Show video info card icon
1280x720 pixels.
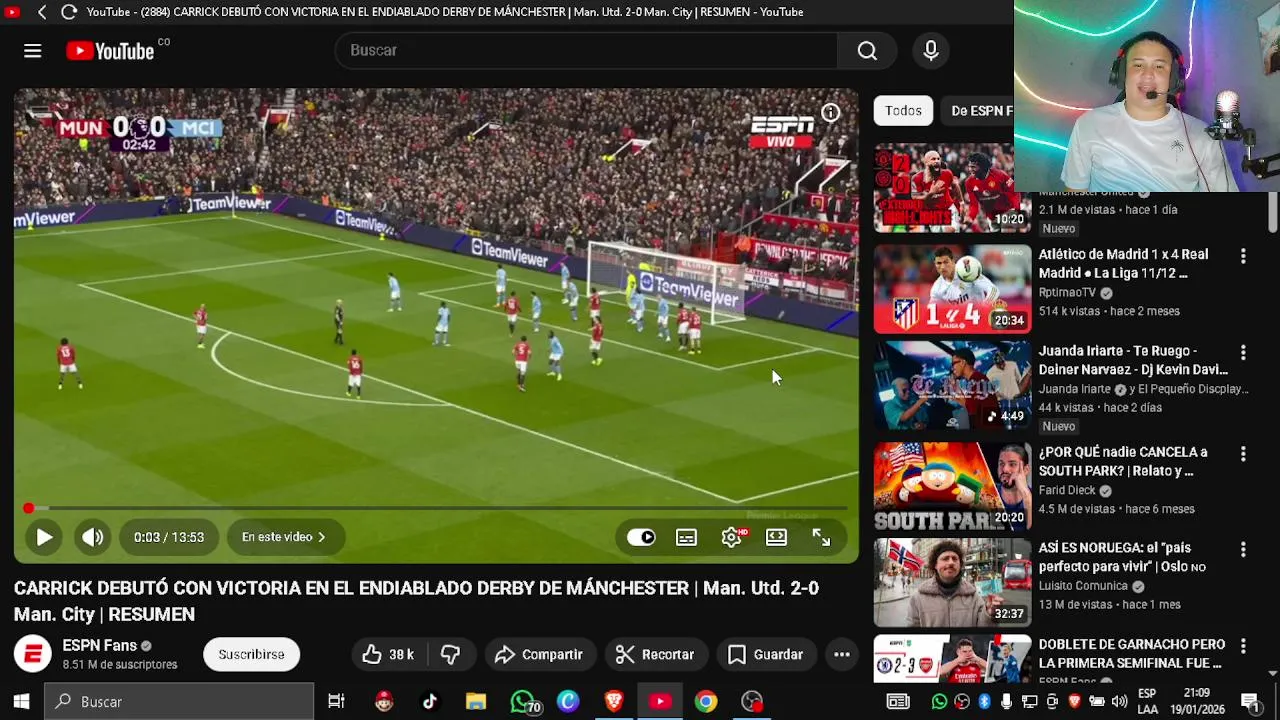(830, 113)
